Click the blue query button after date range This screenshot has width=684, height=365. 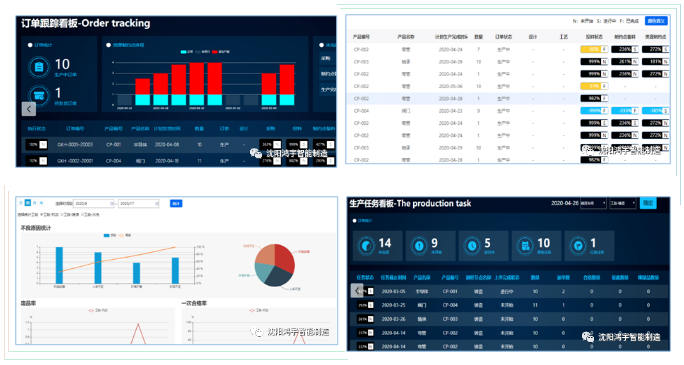pyautogui.click(x=176, y=204)
